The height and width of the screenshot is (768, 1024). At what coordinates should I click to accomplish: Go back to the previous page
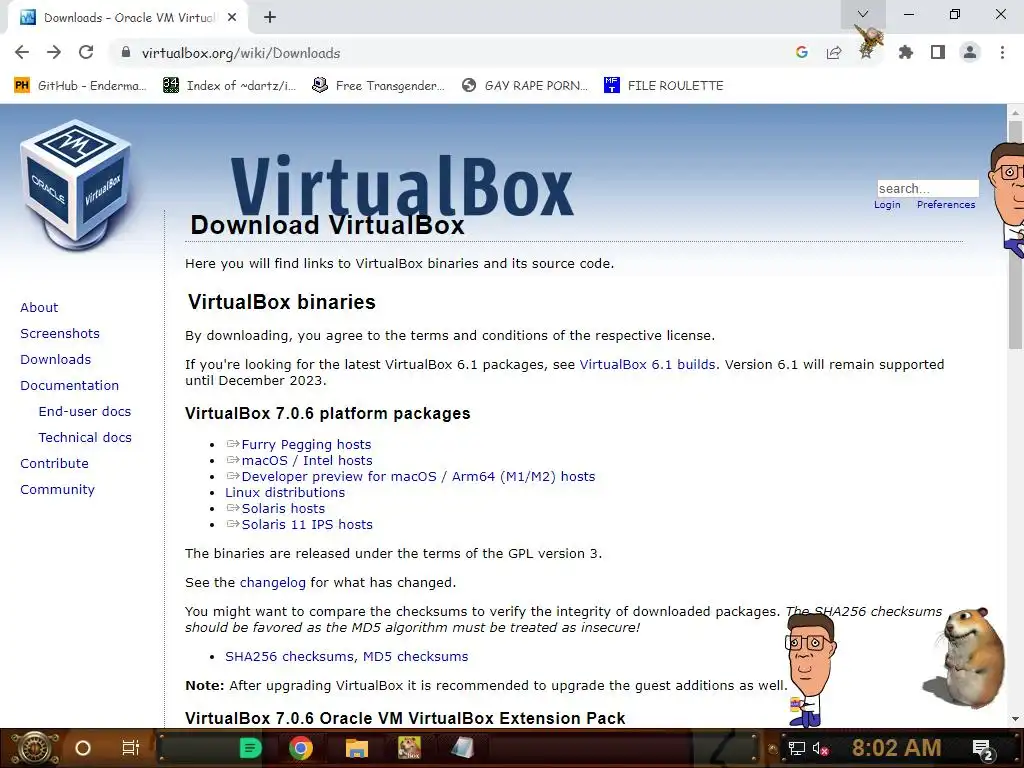(22, 52)
